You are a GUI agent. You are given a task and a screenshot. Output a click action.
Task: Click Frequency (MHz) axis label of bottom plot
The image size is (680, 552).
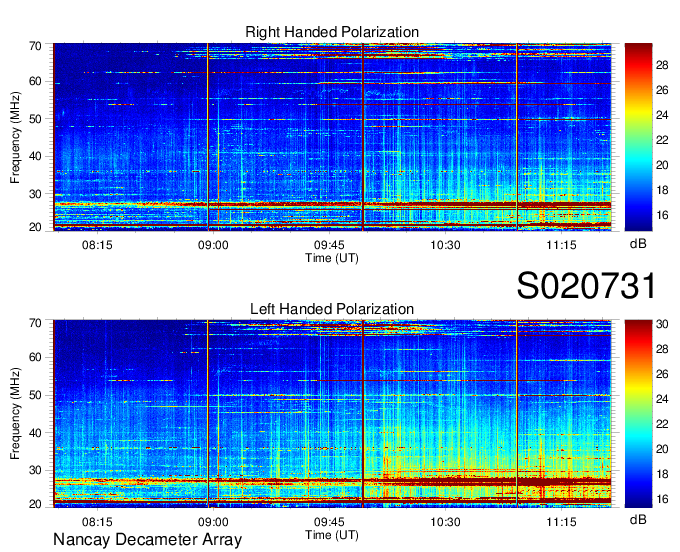point(15,414)
